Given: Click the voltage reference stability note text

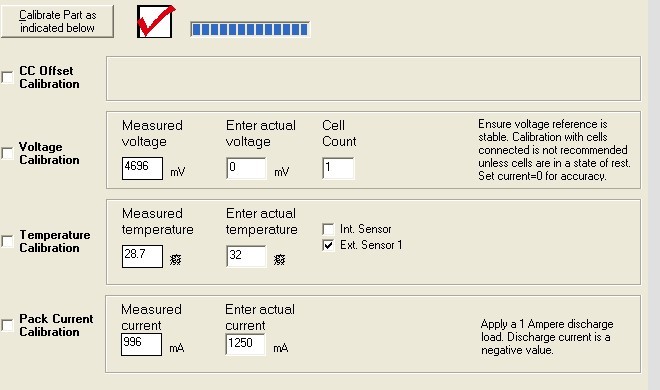Looking at the screenshot, I should (x=554, y=150).
